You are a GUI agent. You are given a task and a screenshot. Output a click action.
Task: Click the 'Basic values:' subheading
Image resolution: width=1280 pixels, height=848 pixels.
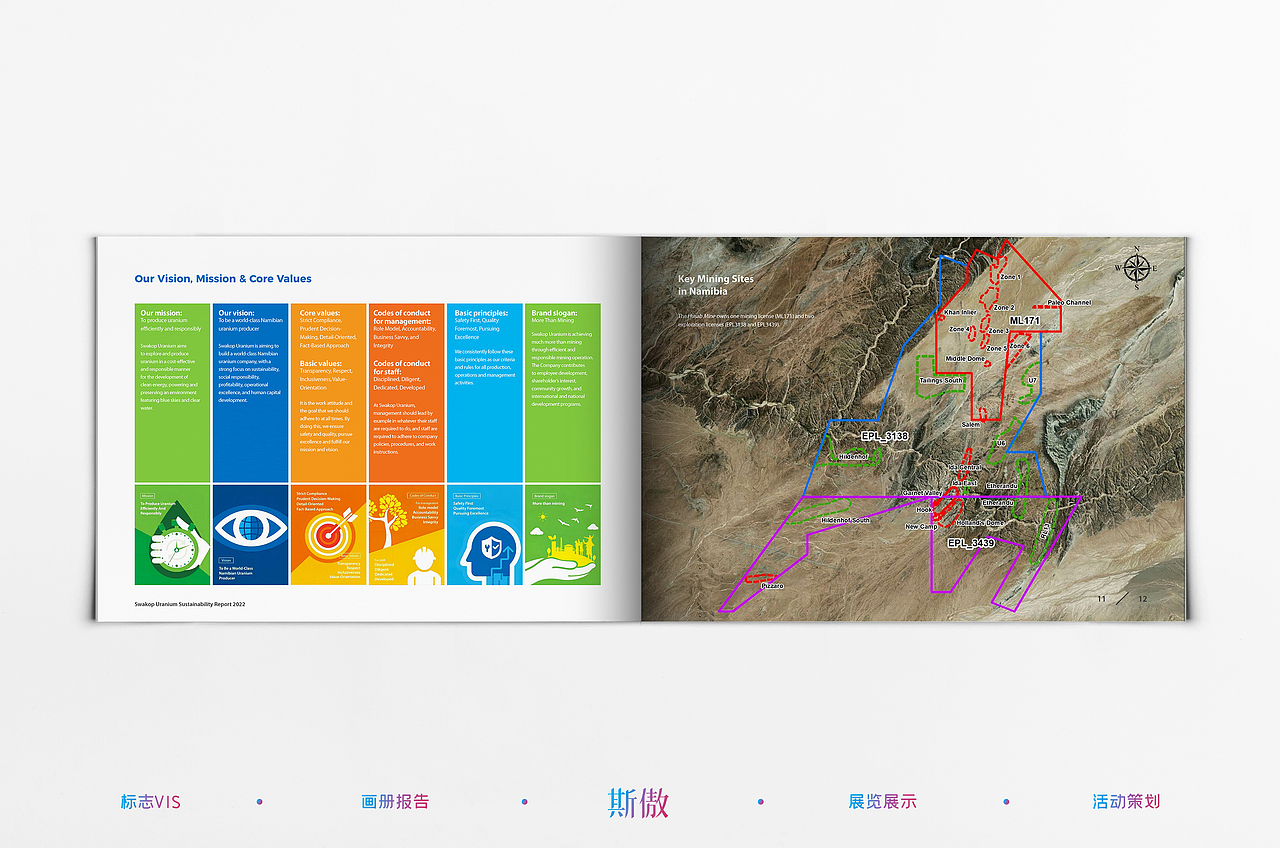(x=321, y=363)
